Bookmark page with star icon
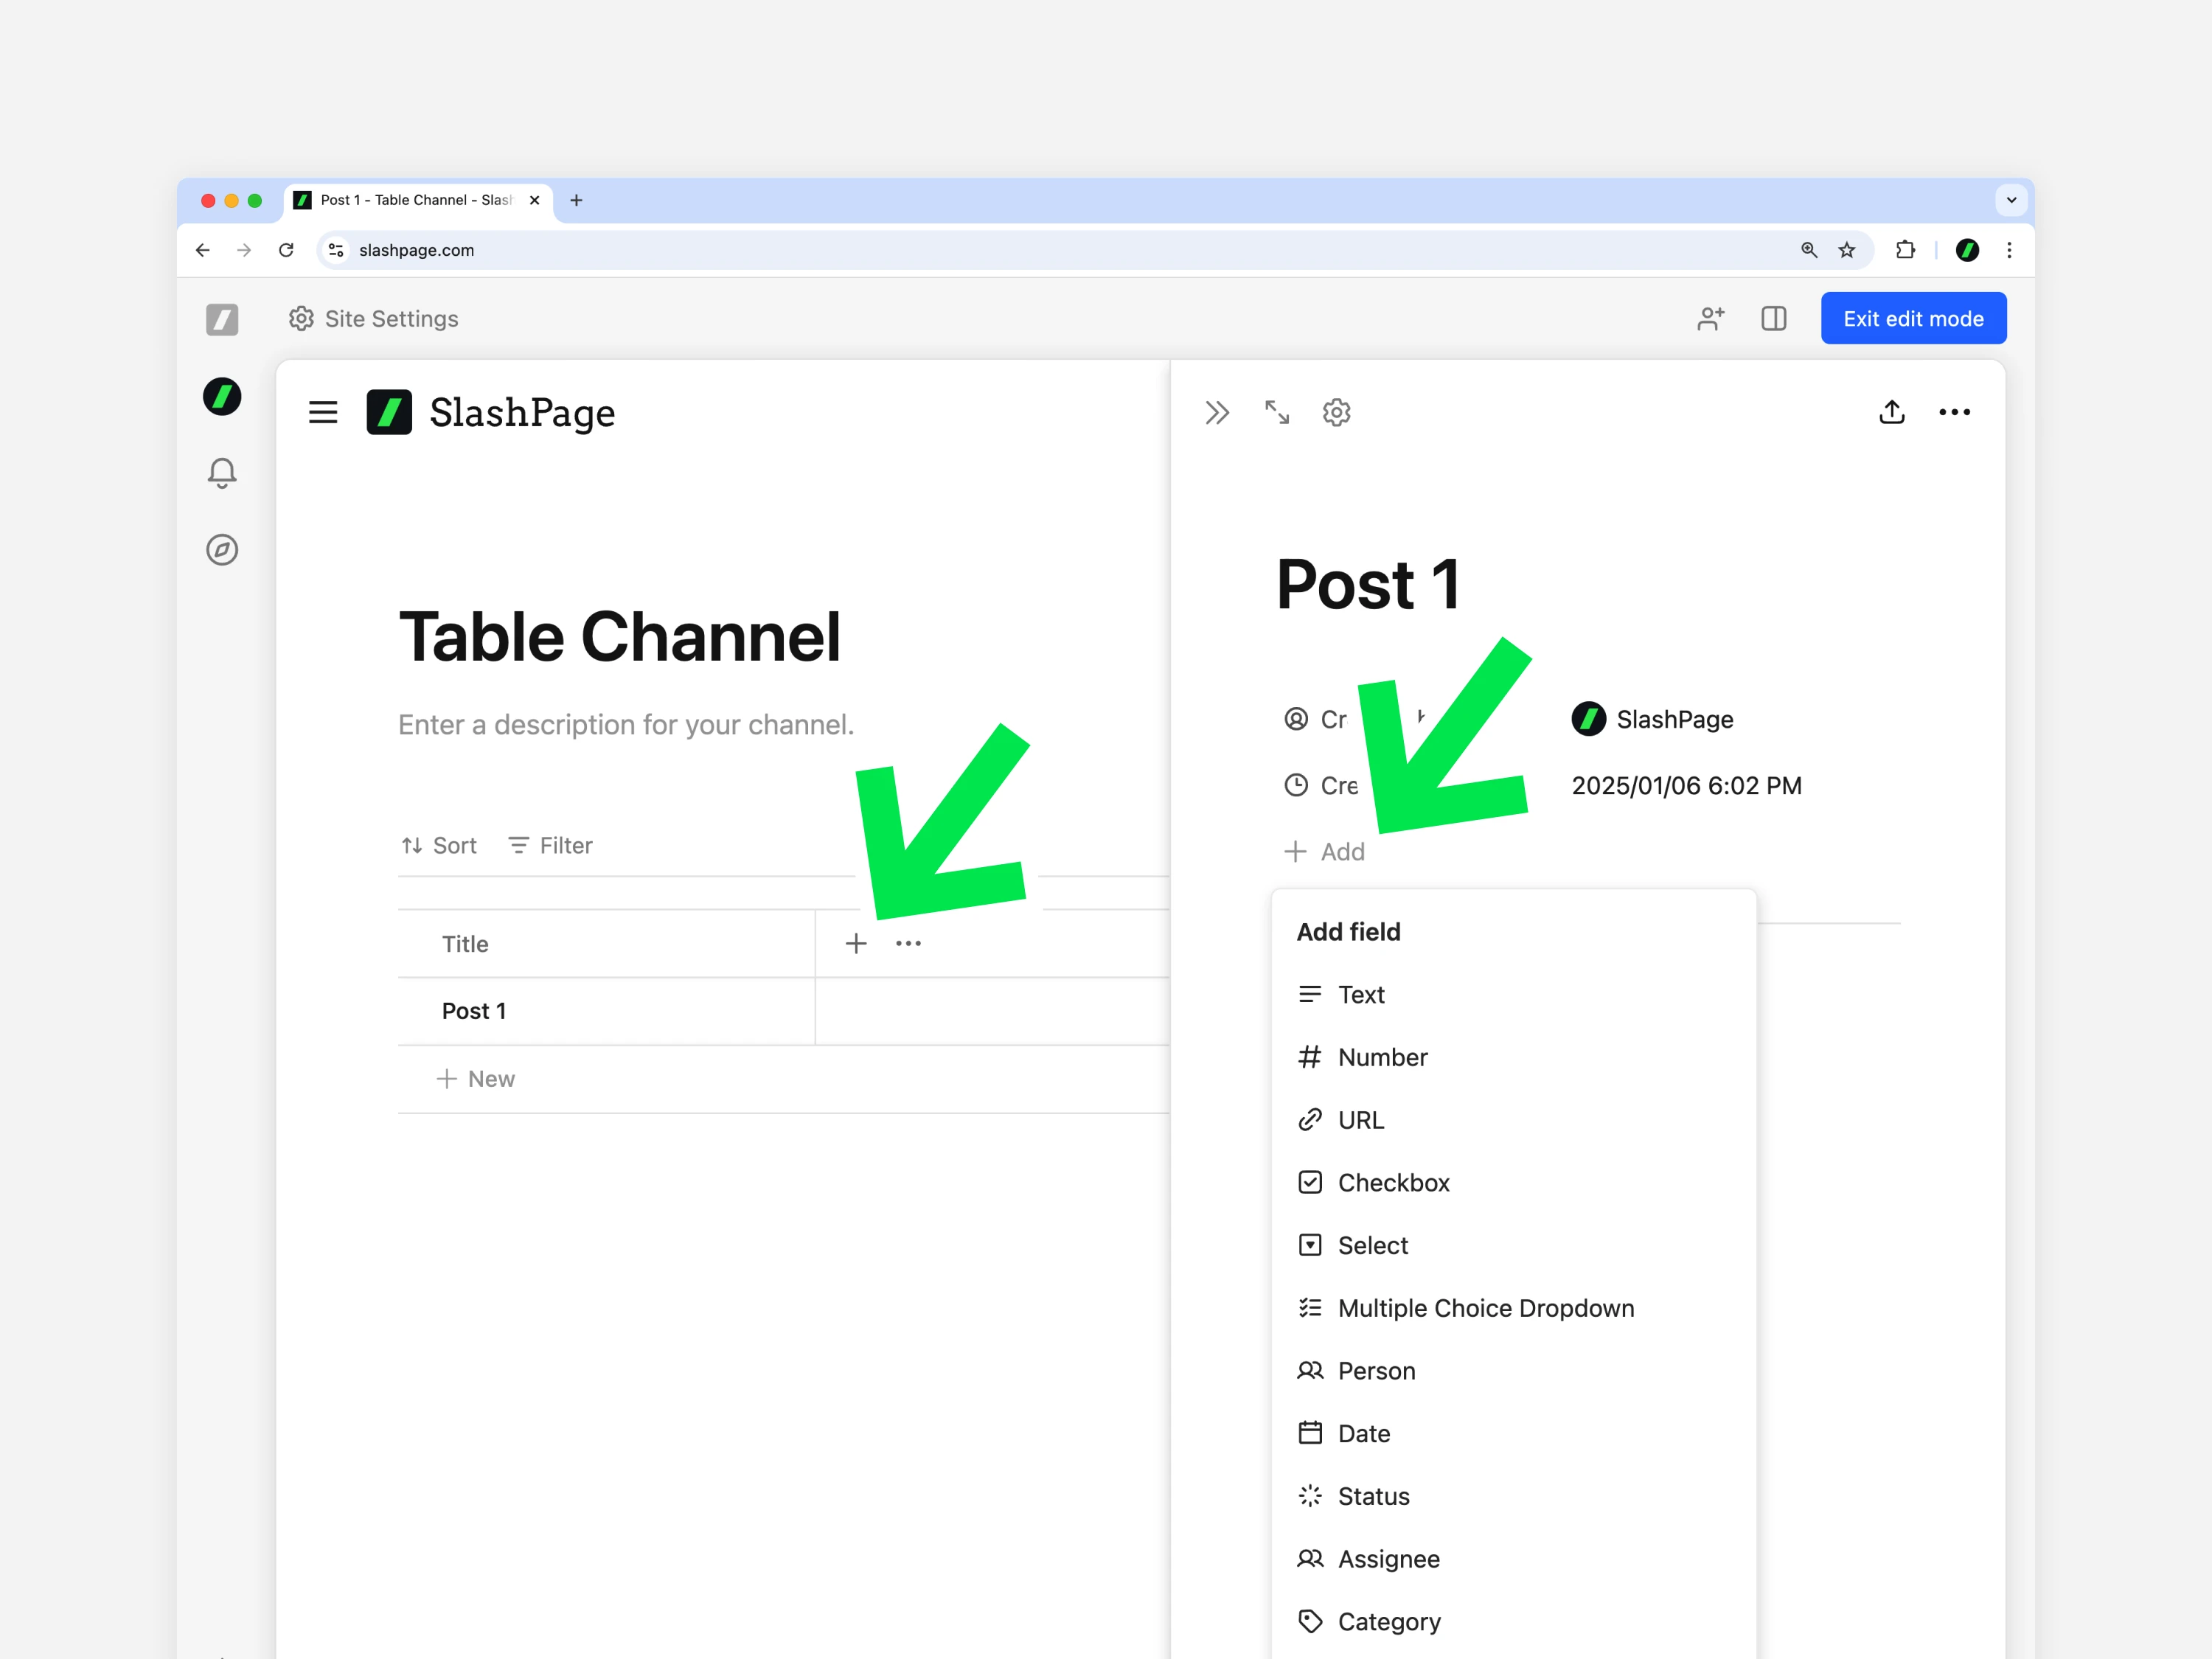2212x1659 pixels. click(1847, 250)
